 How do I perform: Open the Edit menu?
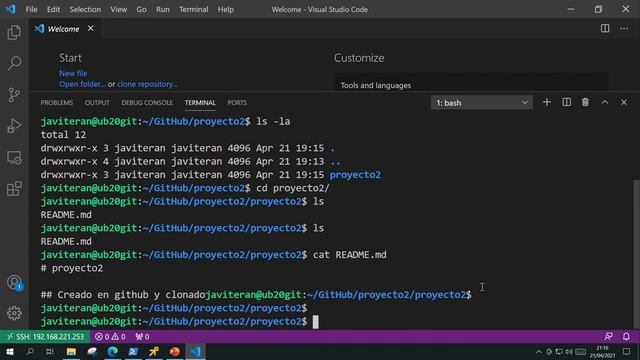53,9
